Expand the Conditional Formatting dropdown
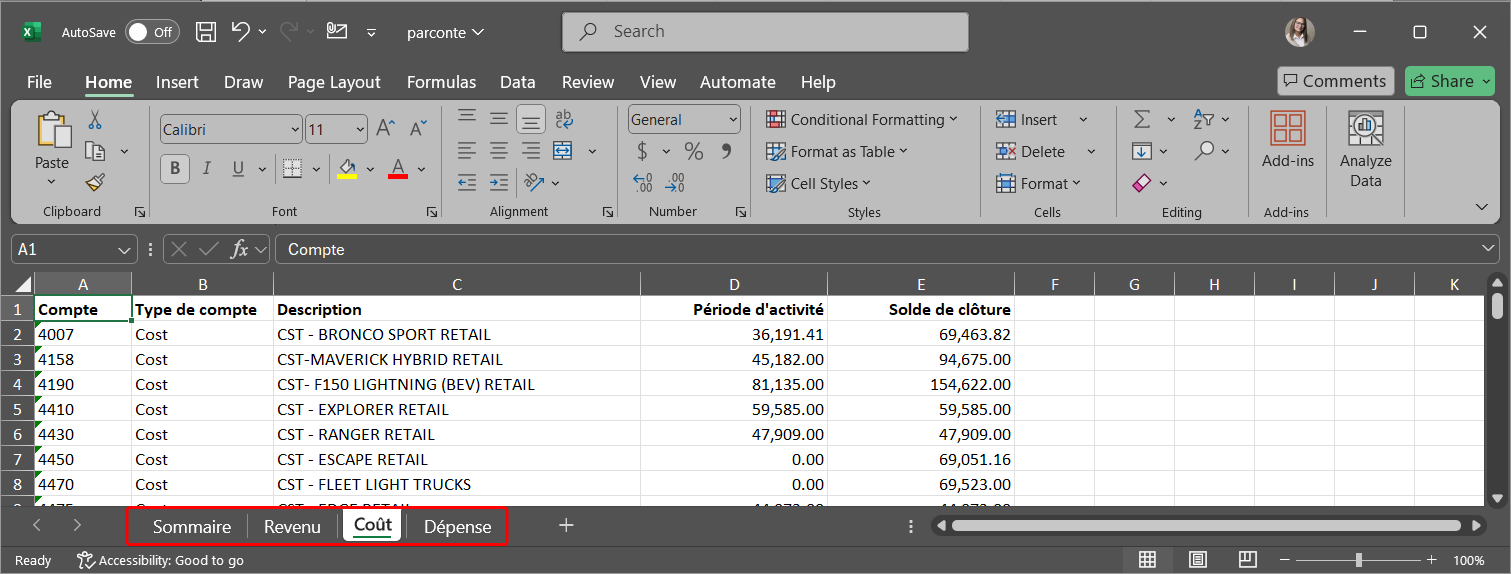Screen dimensions: 1511x574 point(861,120)
